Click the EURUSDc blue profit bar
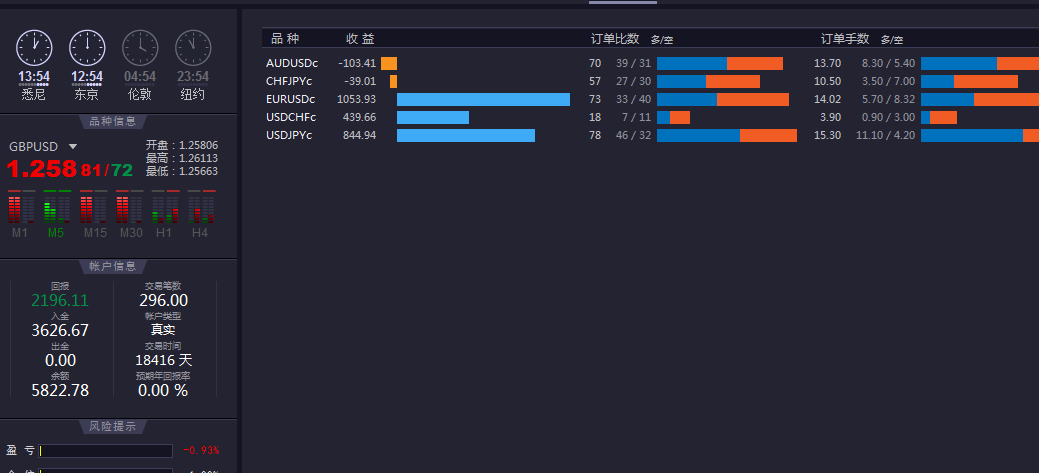Viewport: 1039px width, 473px height. coord(483,99)
